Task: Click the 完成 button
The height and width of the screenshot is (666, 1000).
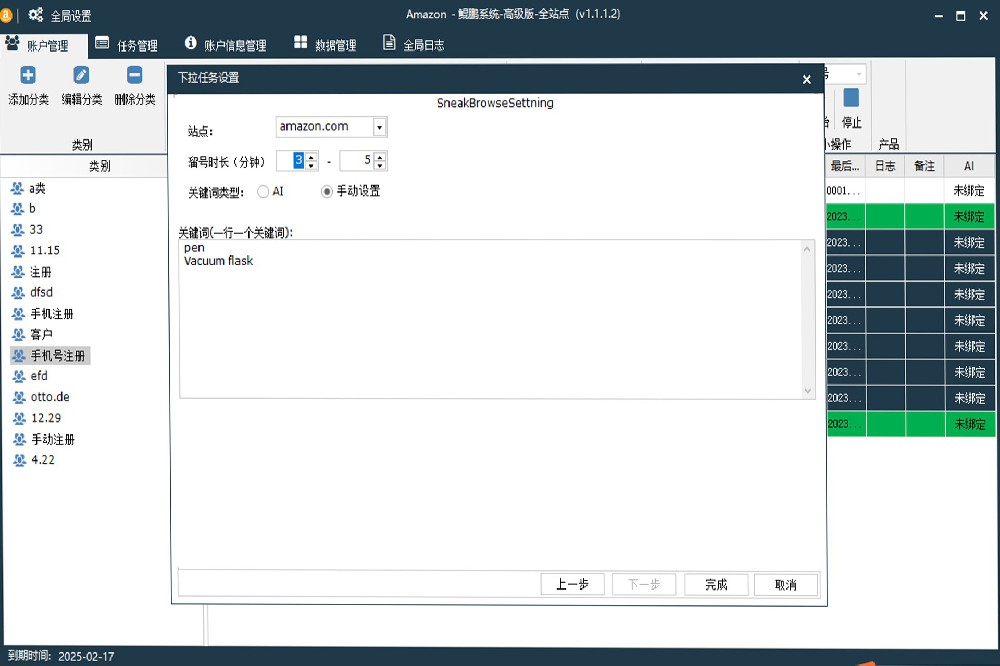Action: [x=716, y=584]
